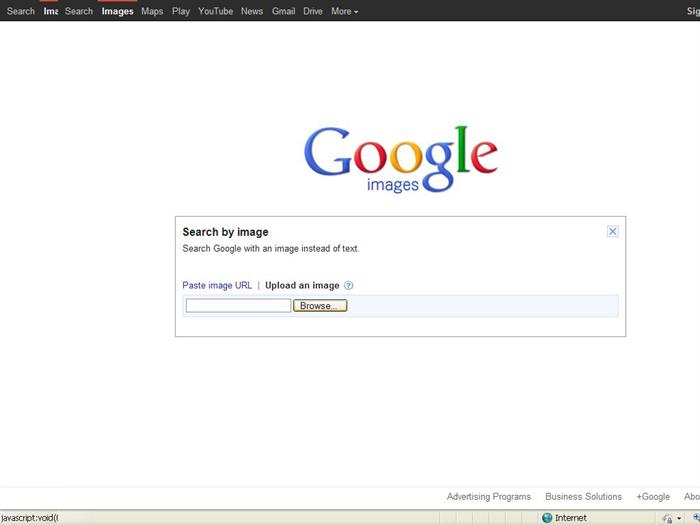Click the leftmost Search link in top bar

coord(21,11)
